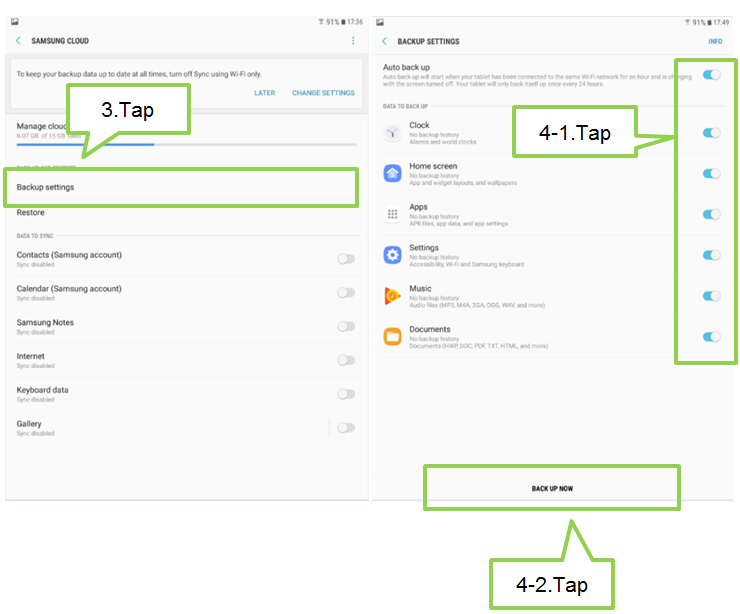Tap INFO in Backup Settings header
The height and width of the screenshot is (614, 740).
(715, 42)
